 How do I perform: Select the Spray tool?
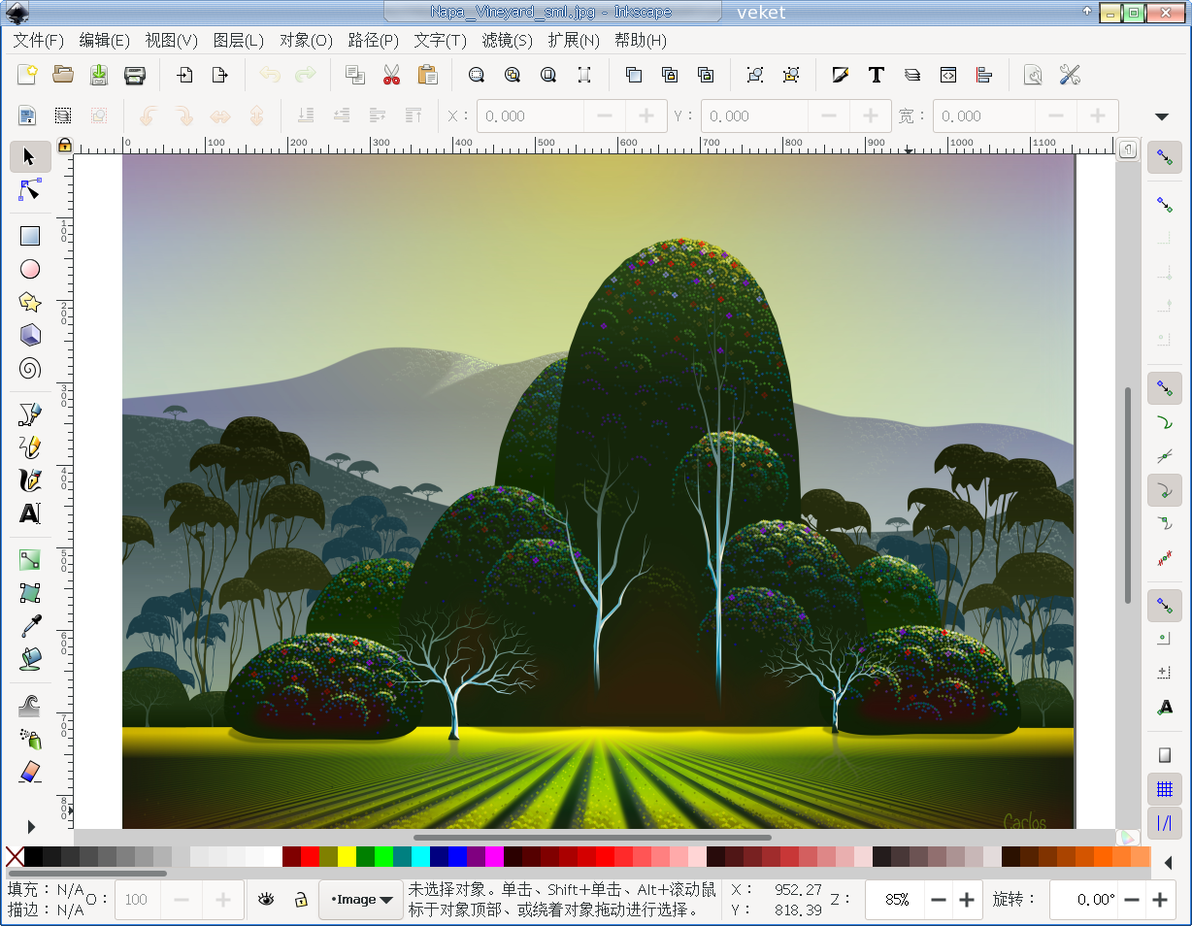coord(30,738)
